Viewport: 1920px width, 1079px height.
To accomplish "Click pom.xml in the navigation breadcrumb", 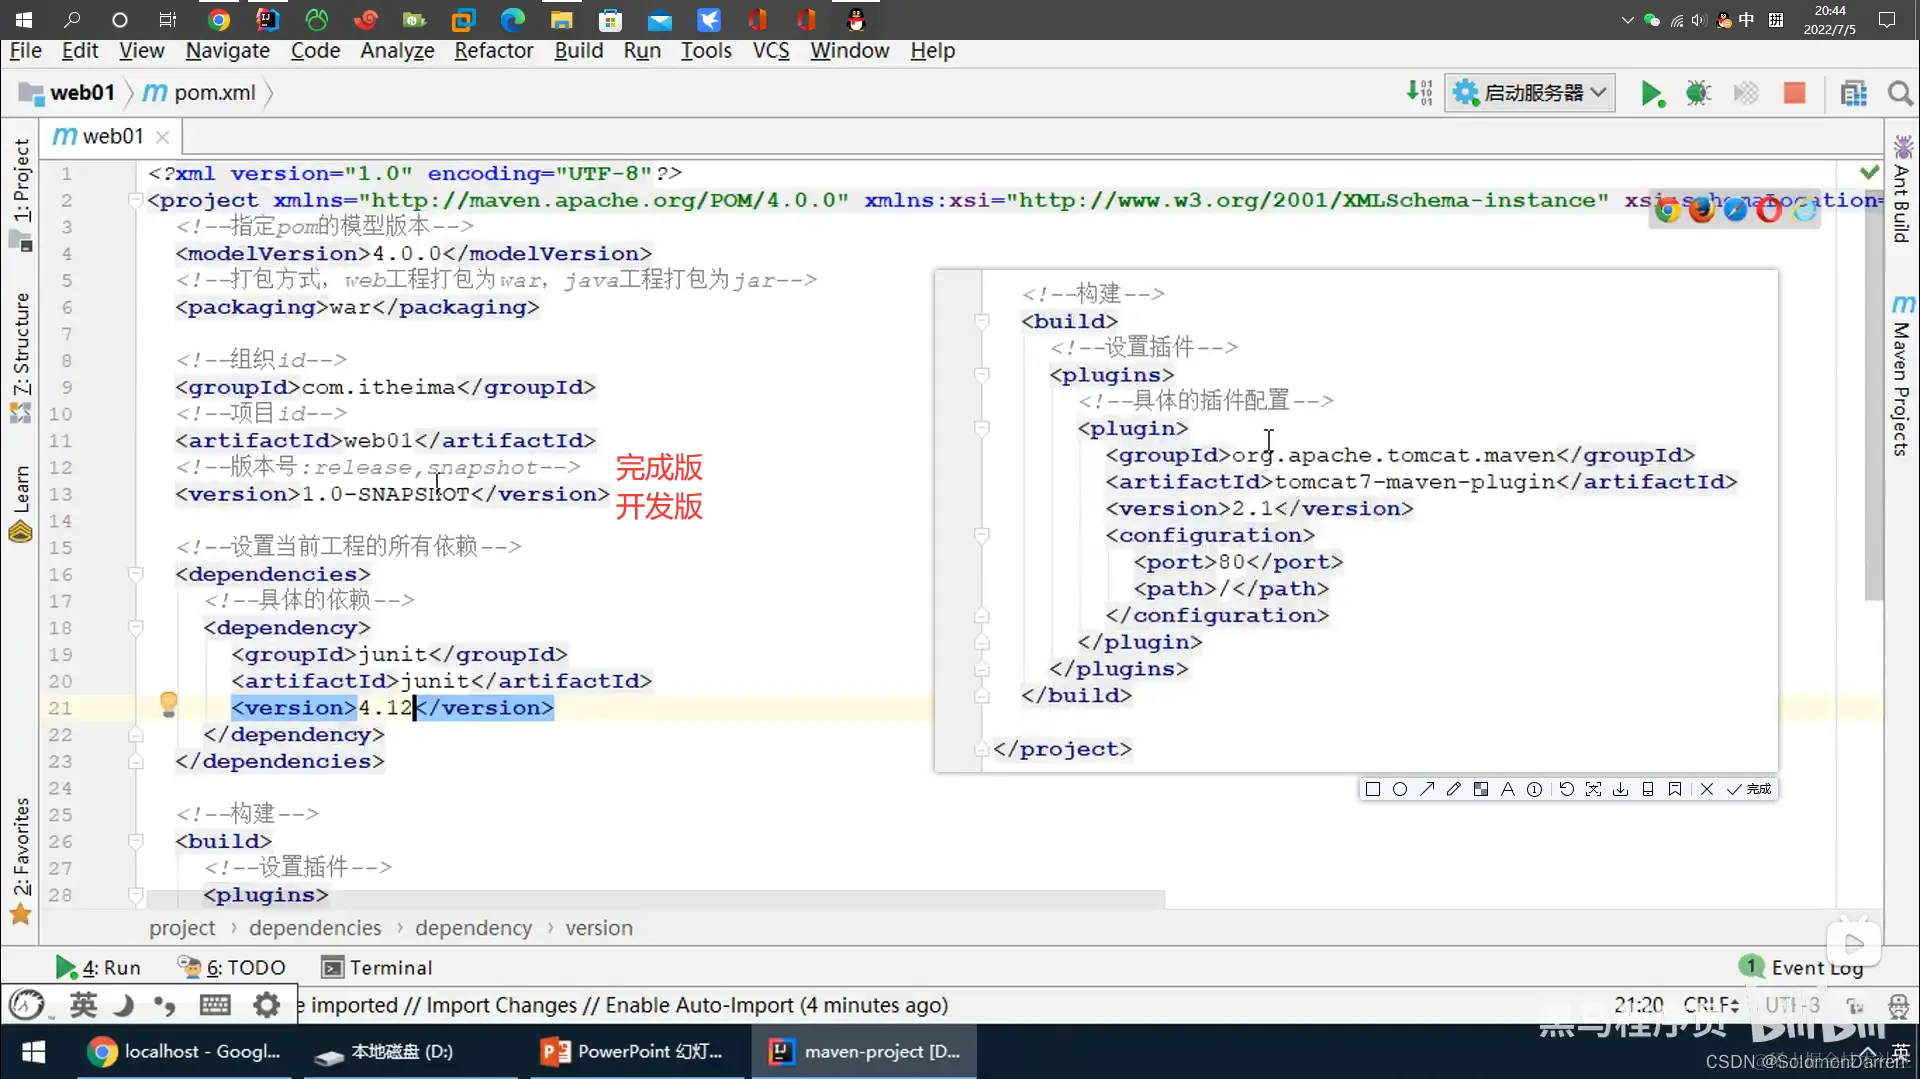I will tap(199, 93).
